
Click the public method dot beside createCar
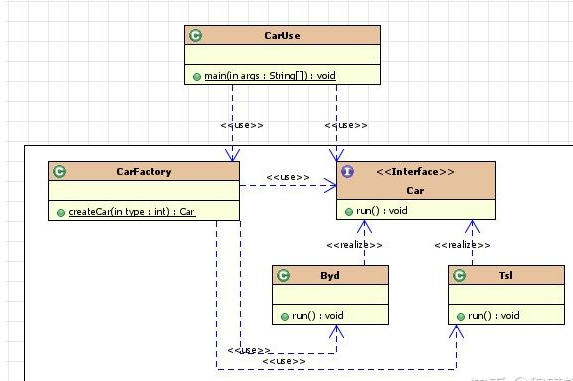[61, 213]
